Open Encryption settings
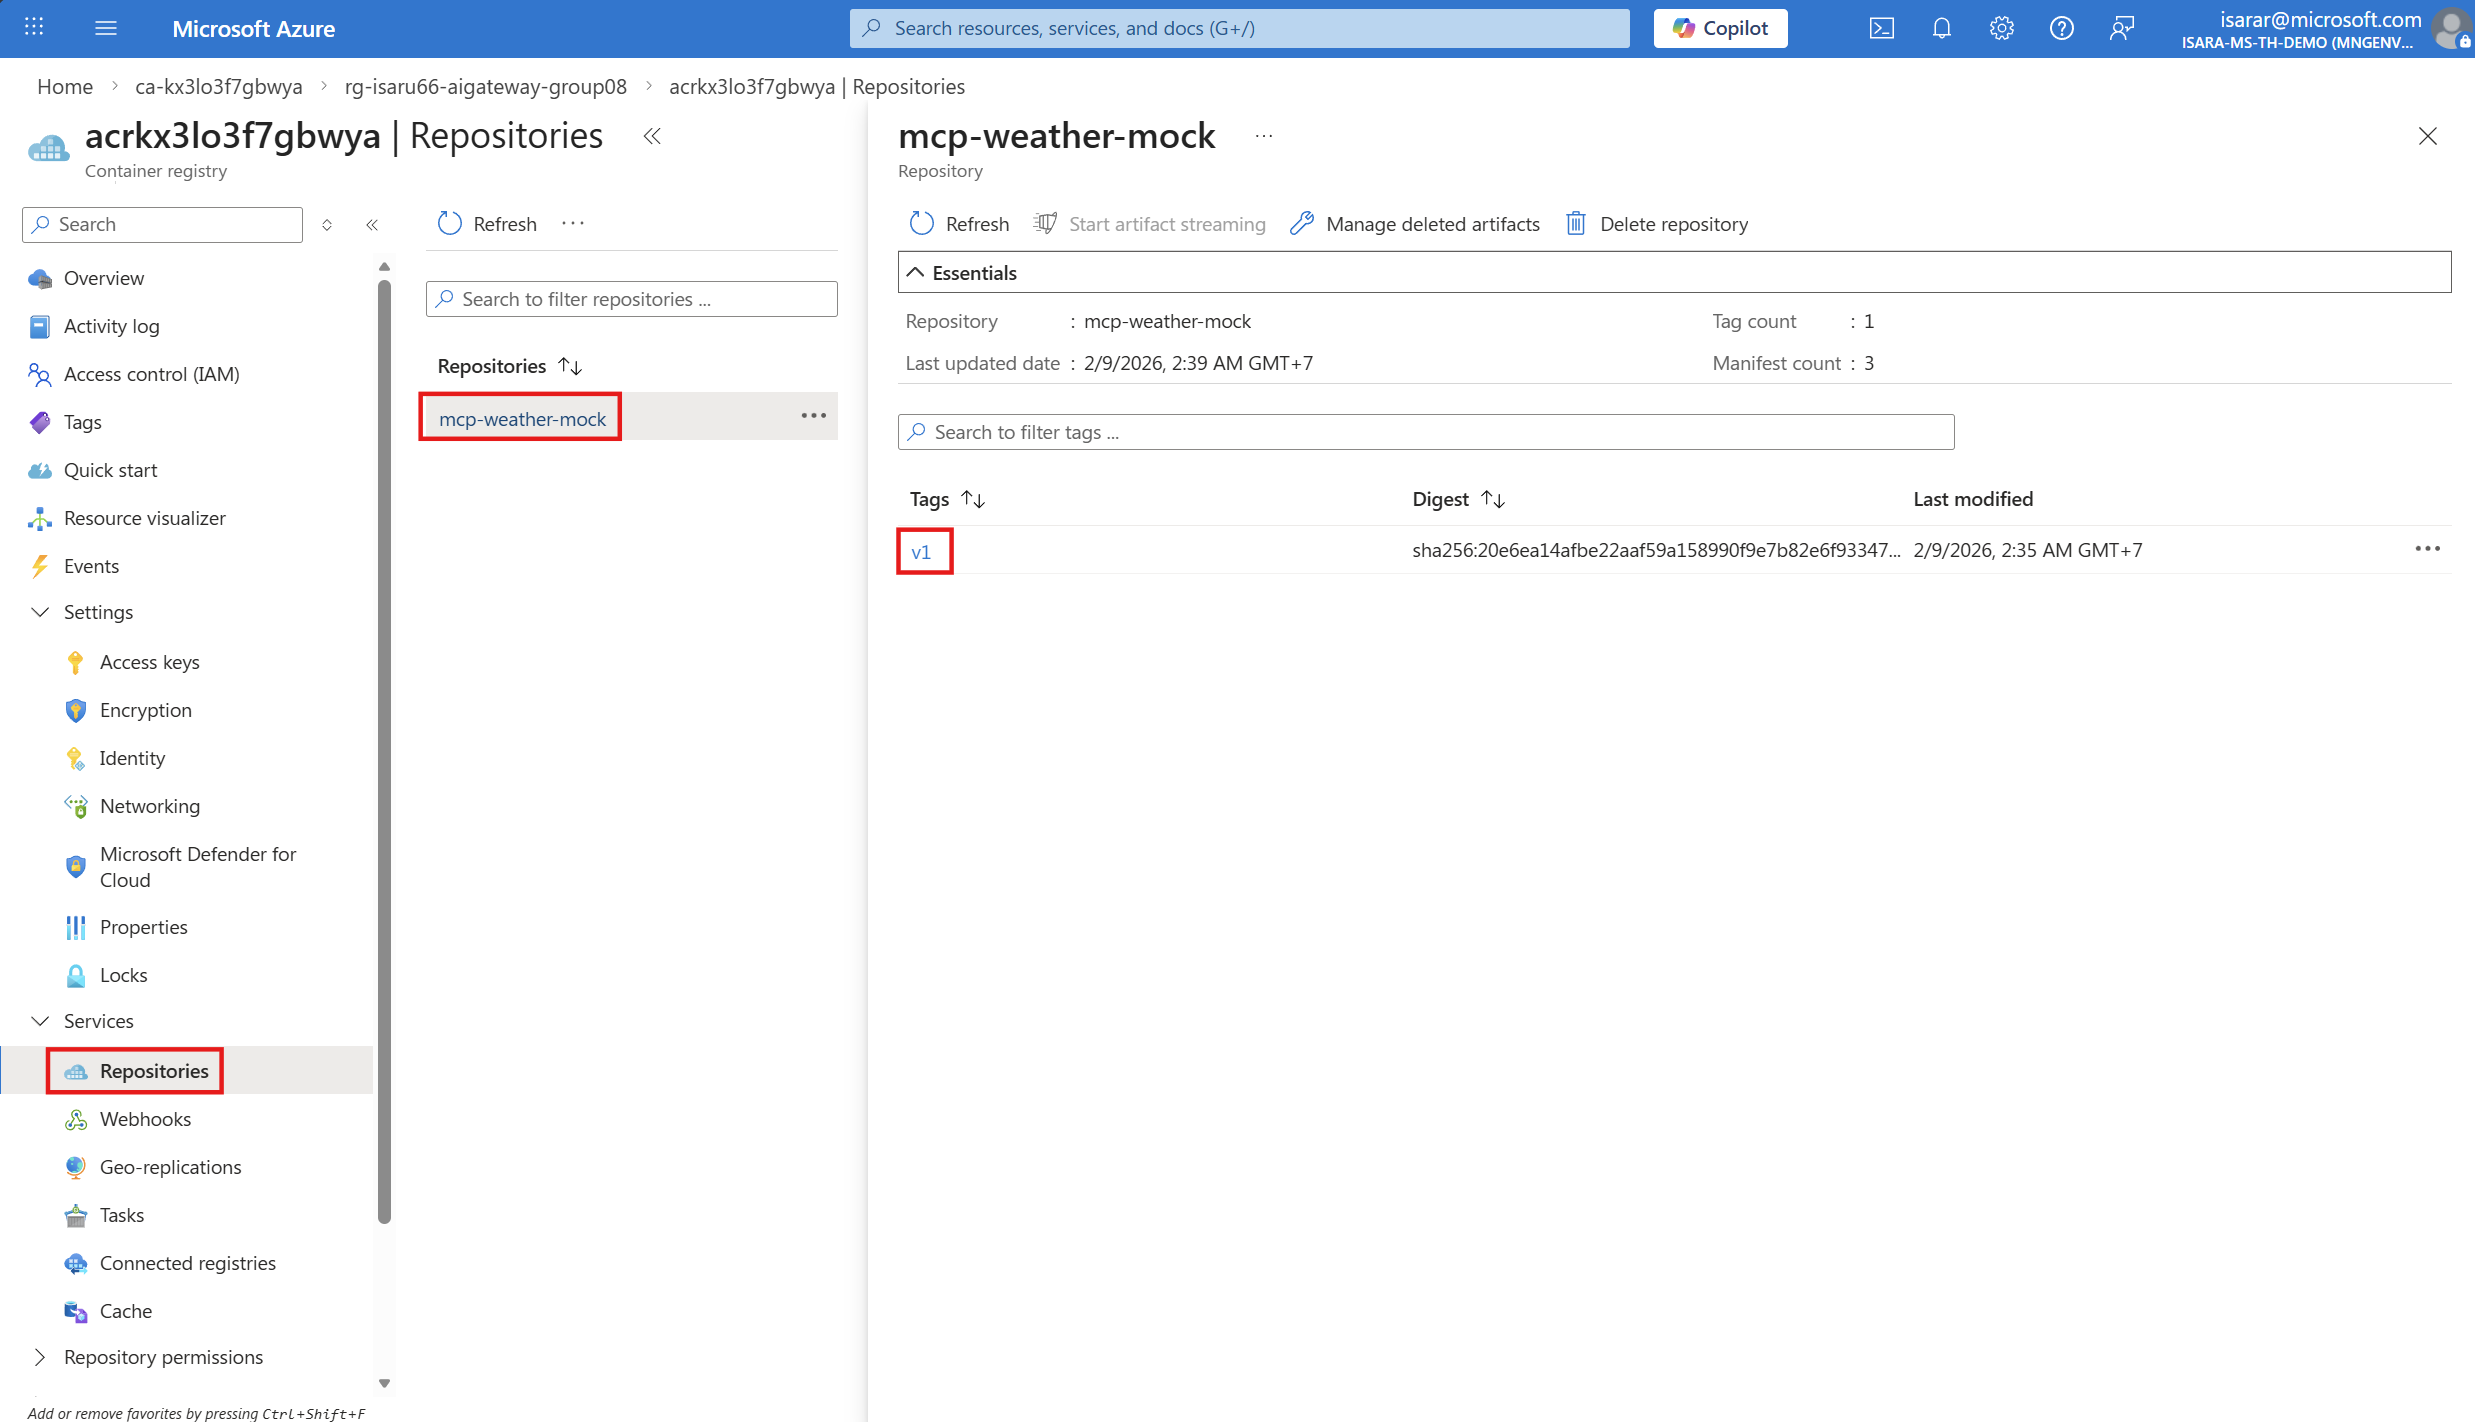The image size is (2475, 1422). (145, 710)
